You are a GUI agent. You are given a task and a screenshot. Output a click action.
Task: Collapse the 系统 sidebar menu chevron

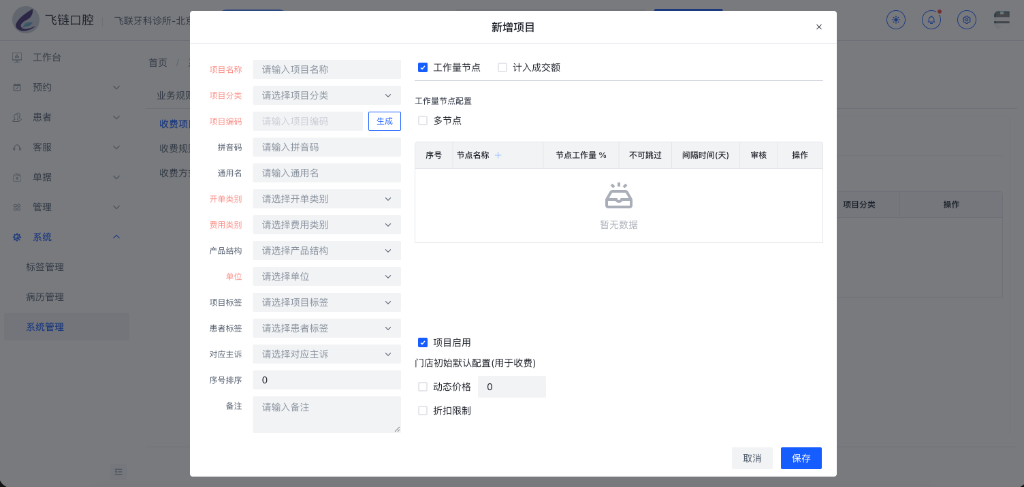point(116,237)
